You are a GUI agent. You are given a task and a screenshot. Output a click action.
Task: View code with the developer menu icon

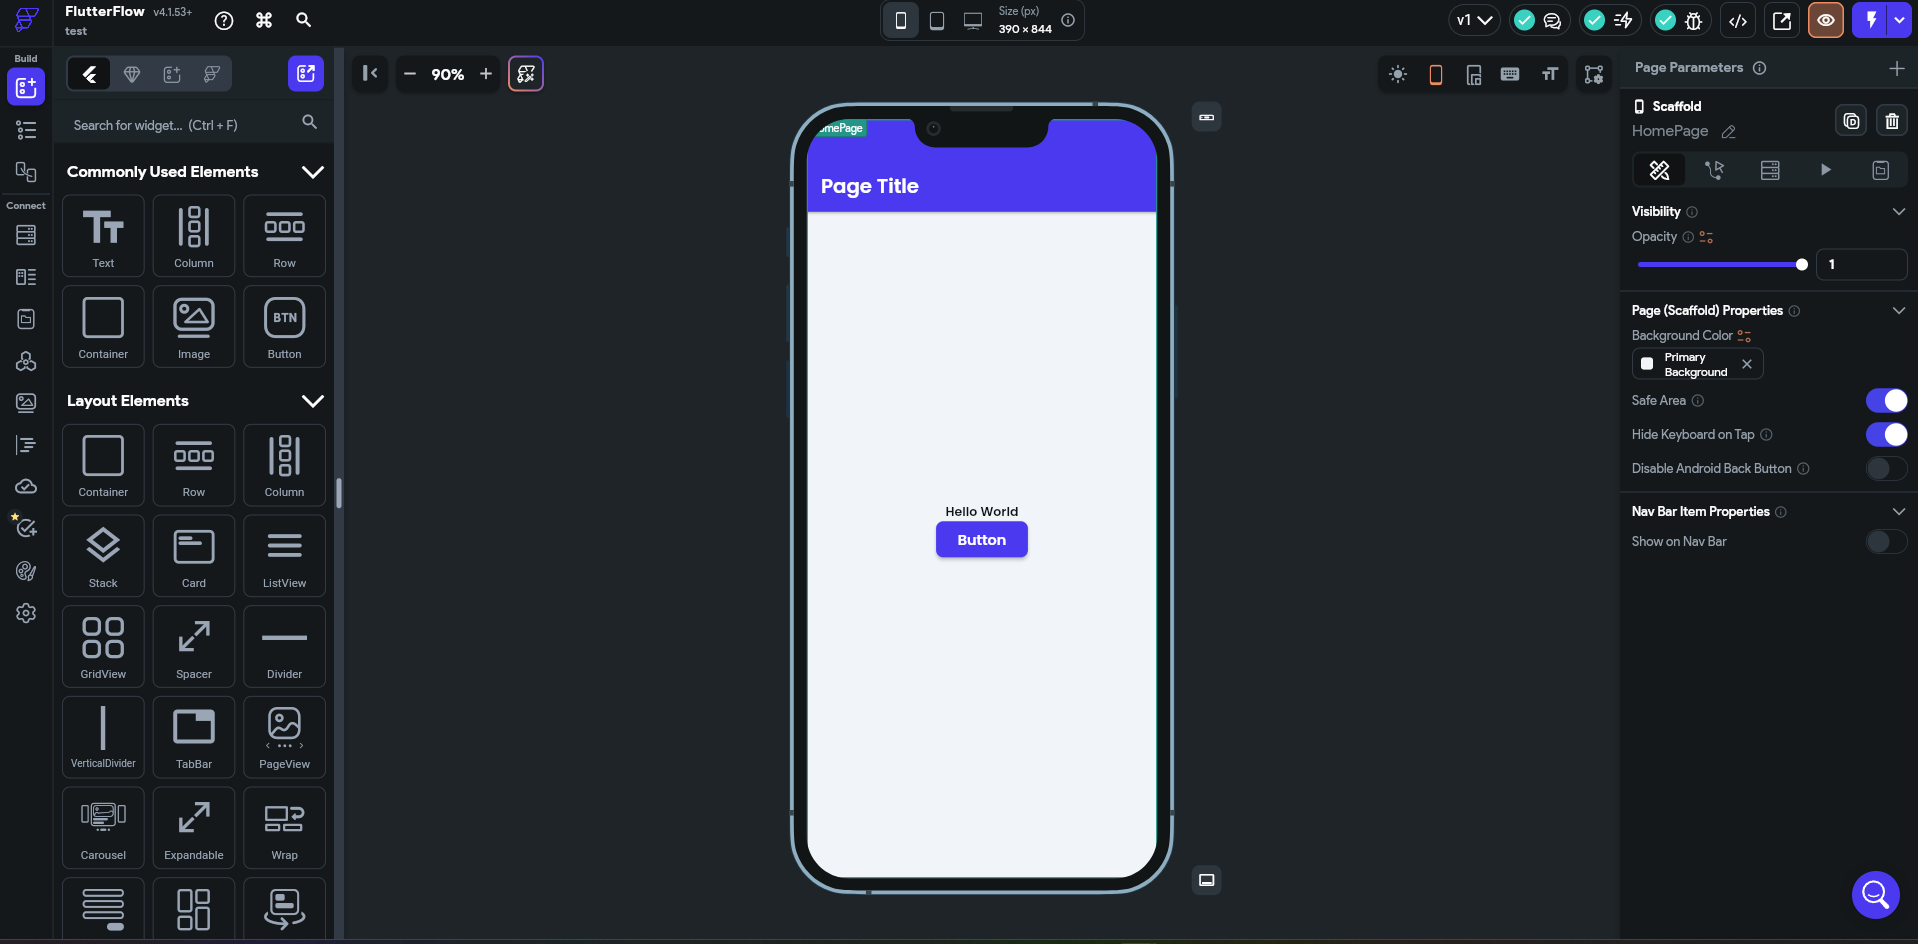coord(1738,20)
